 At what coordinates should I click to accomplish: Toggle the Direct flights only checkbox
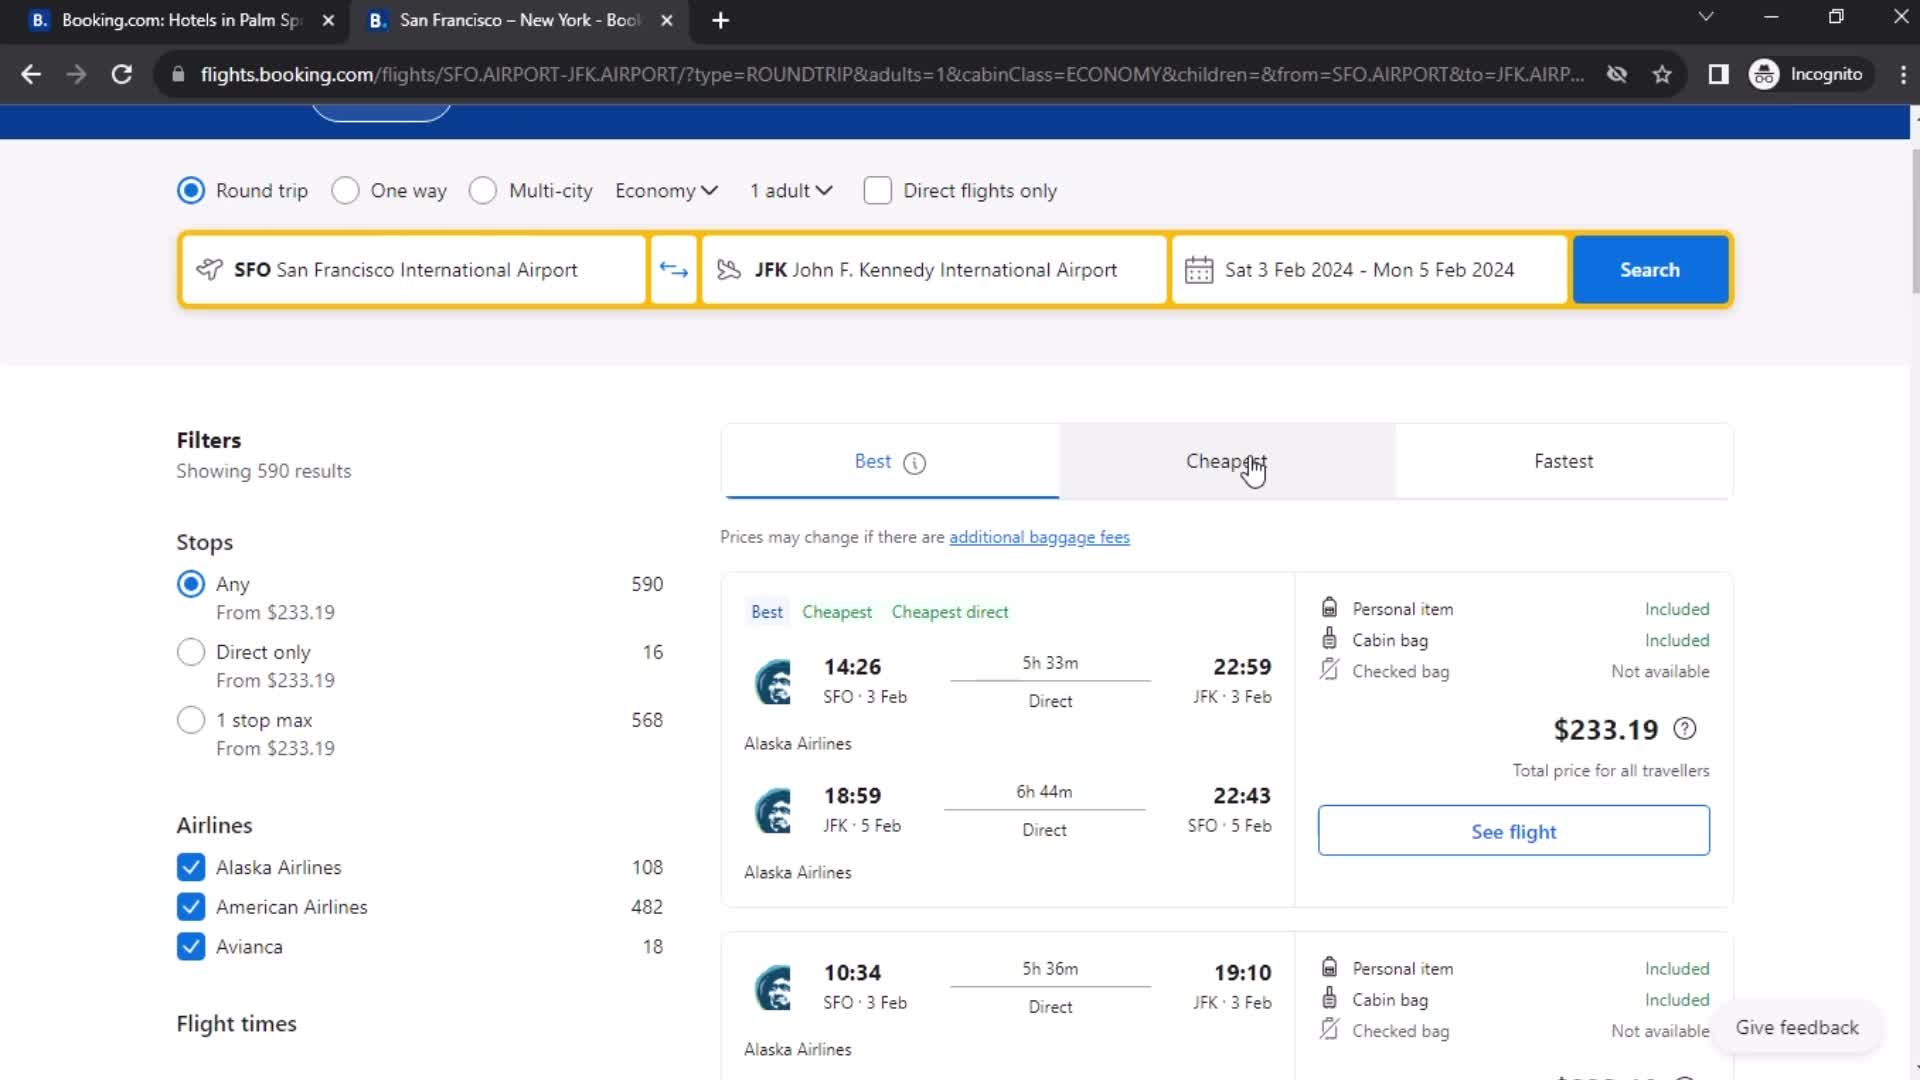(x=876, y=190)
